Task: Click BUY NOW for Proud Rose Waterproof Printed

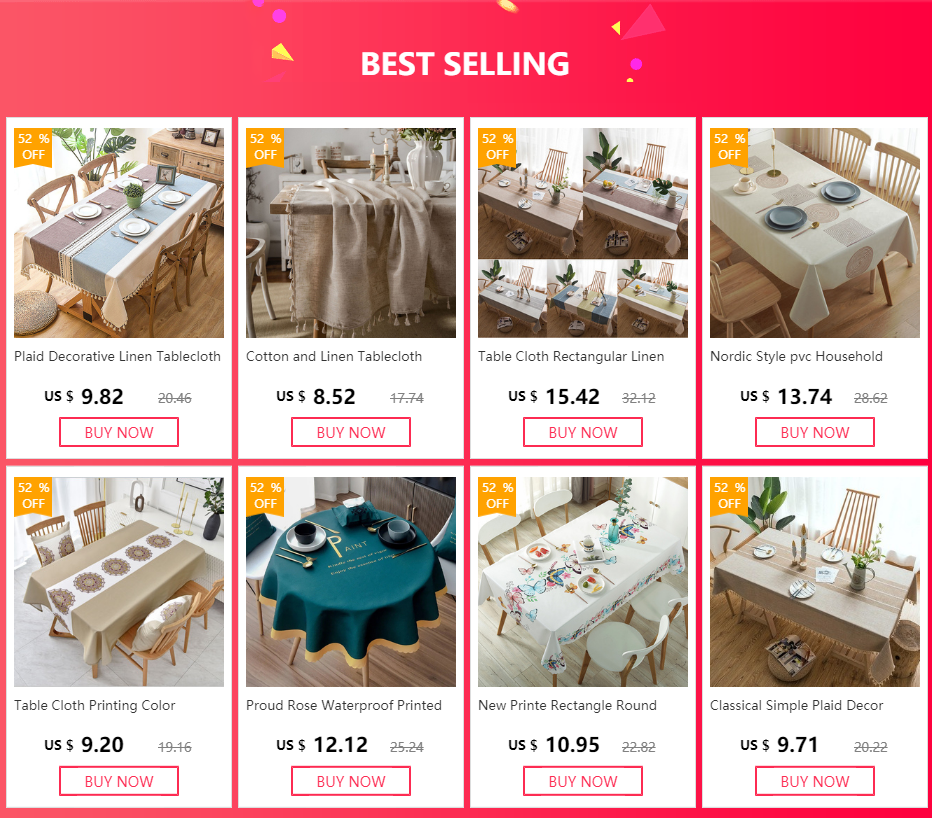Action: pyautogui.click(x=351, y=781)
